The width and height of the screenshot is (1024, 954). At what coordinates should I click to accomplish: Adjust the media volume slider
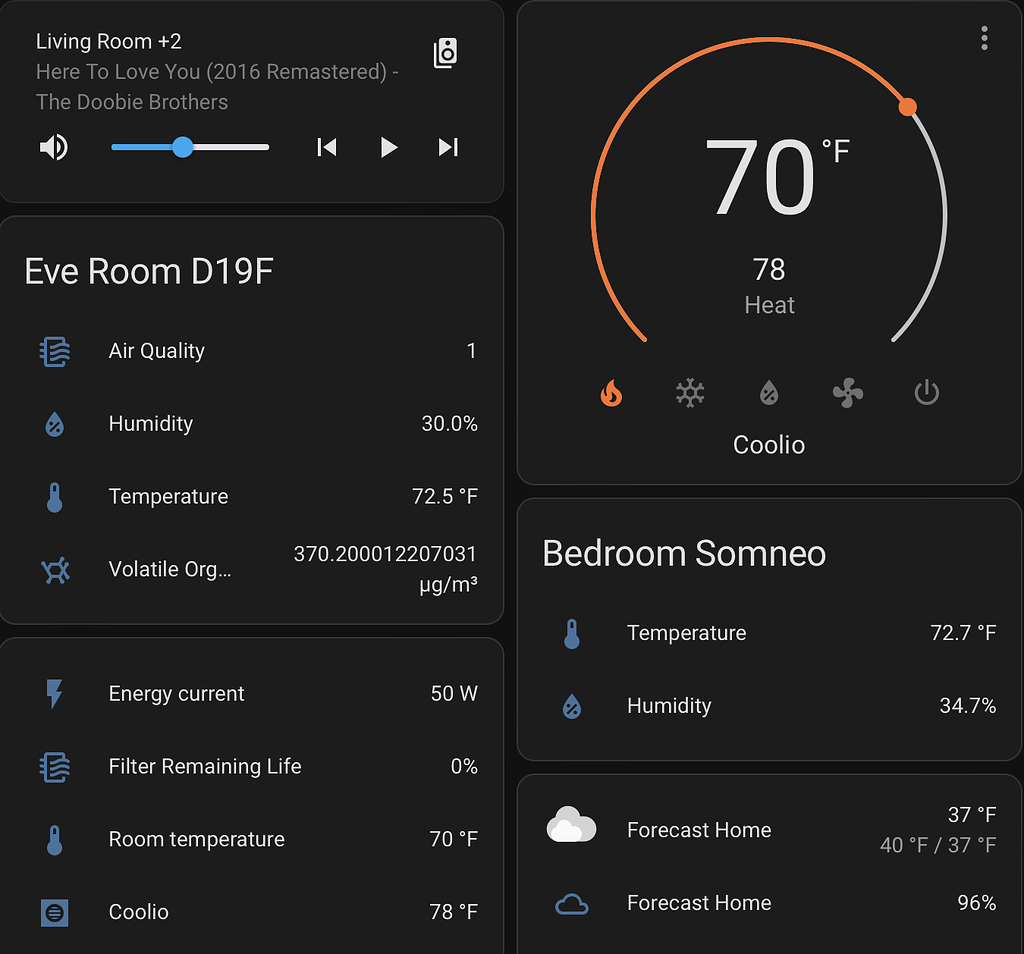tap(183, 147)
